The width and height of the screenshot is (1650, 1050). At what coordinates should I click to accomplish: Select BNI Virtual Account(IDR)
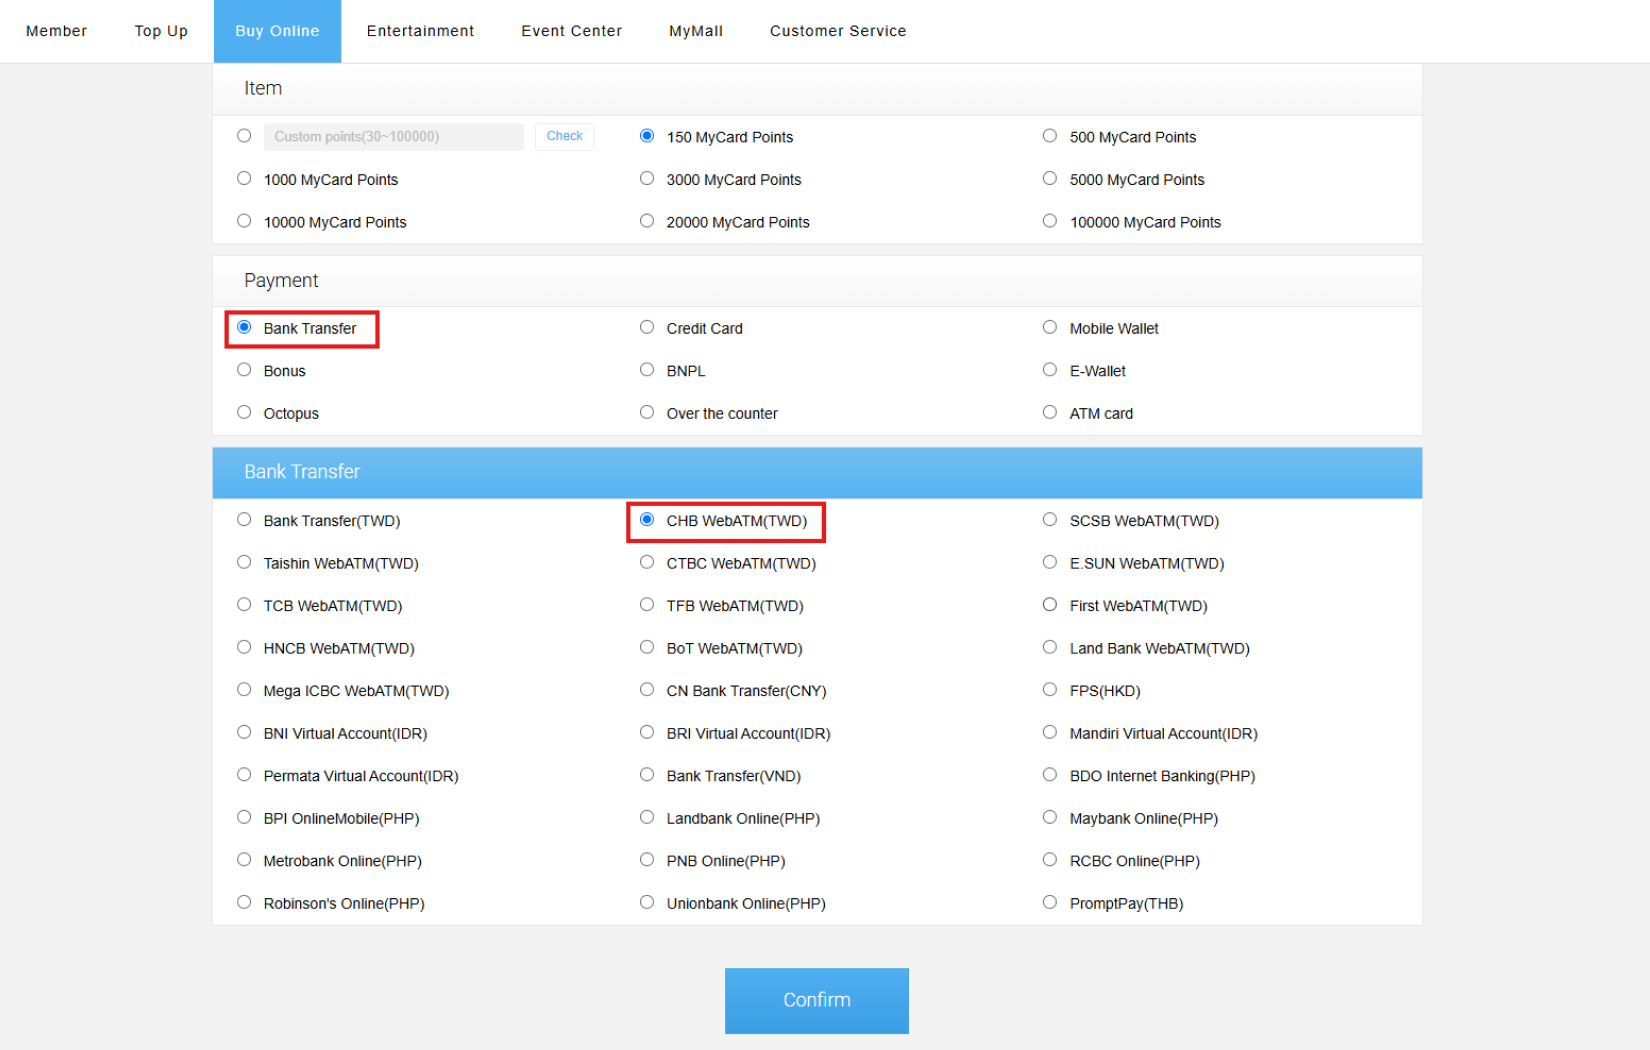pyautogui.click(x=244, y=733)
